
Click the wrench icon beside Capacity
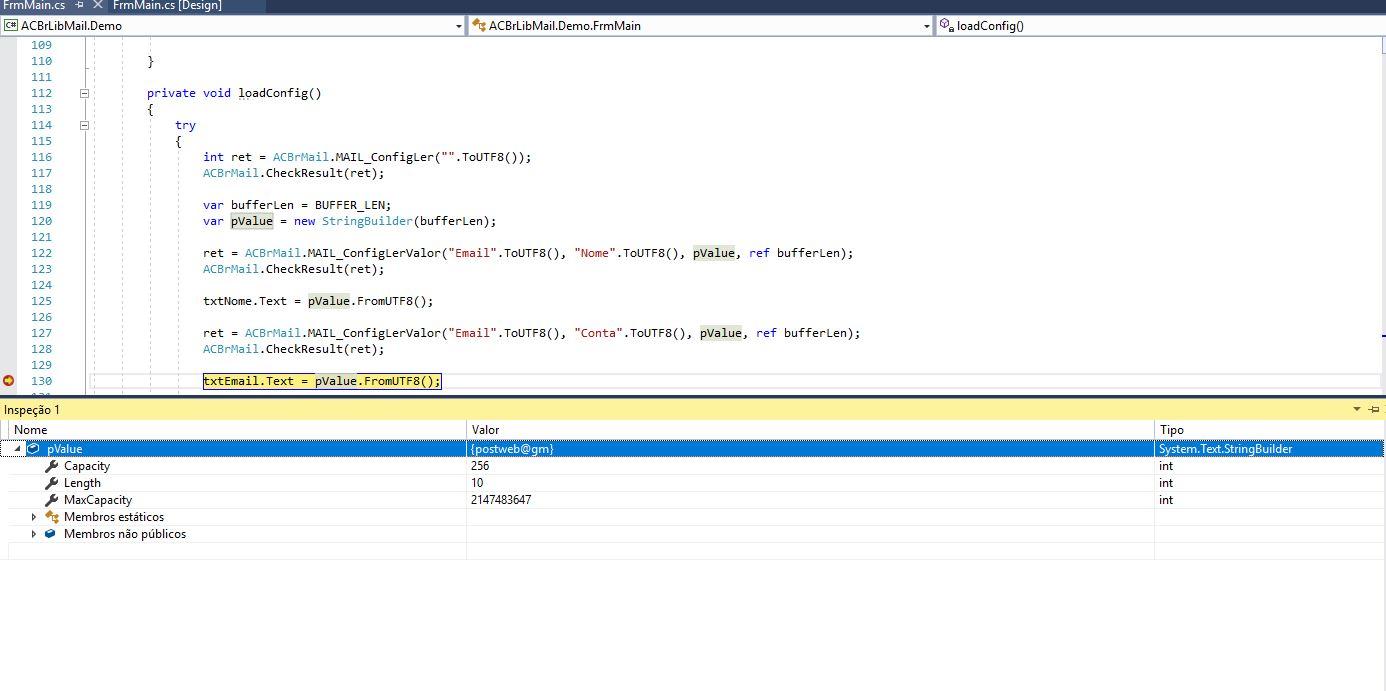pyautogui.click(x=51, y=466)
